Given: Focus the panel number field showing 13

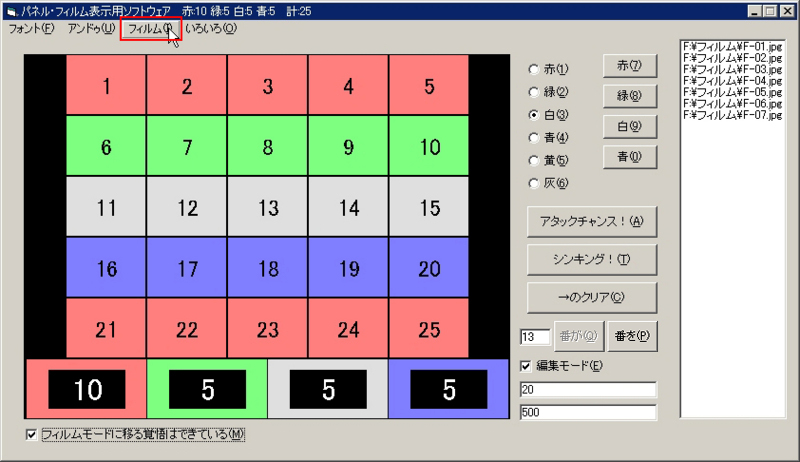Looking at the screenshot, I should (535, 337).
